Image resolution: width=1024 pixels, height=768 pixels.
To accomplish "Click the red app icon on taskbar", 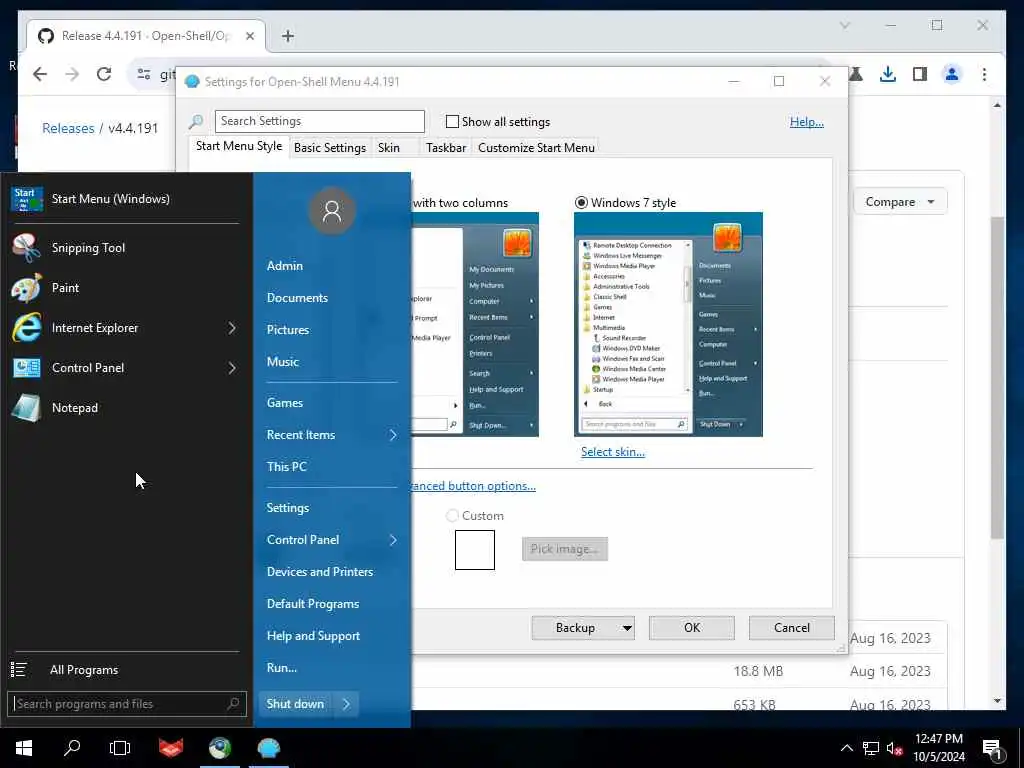I will [x=171, y=748].
